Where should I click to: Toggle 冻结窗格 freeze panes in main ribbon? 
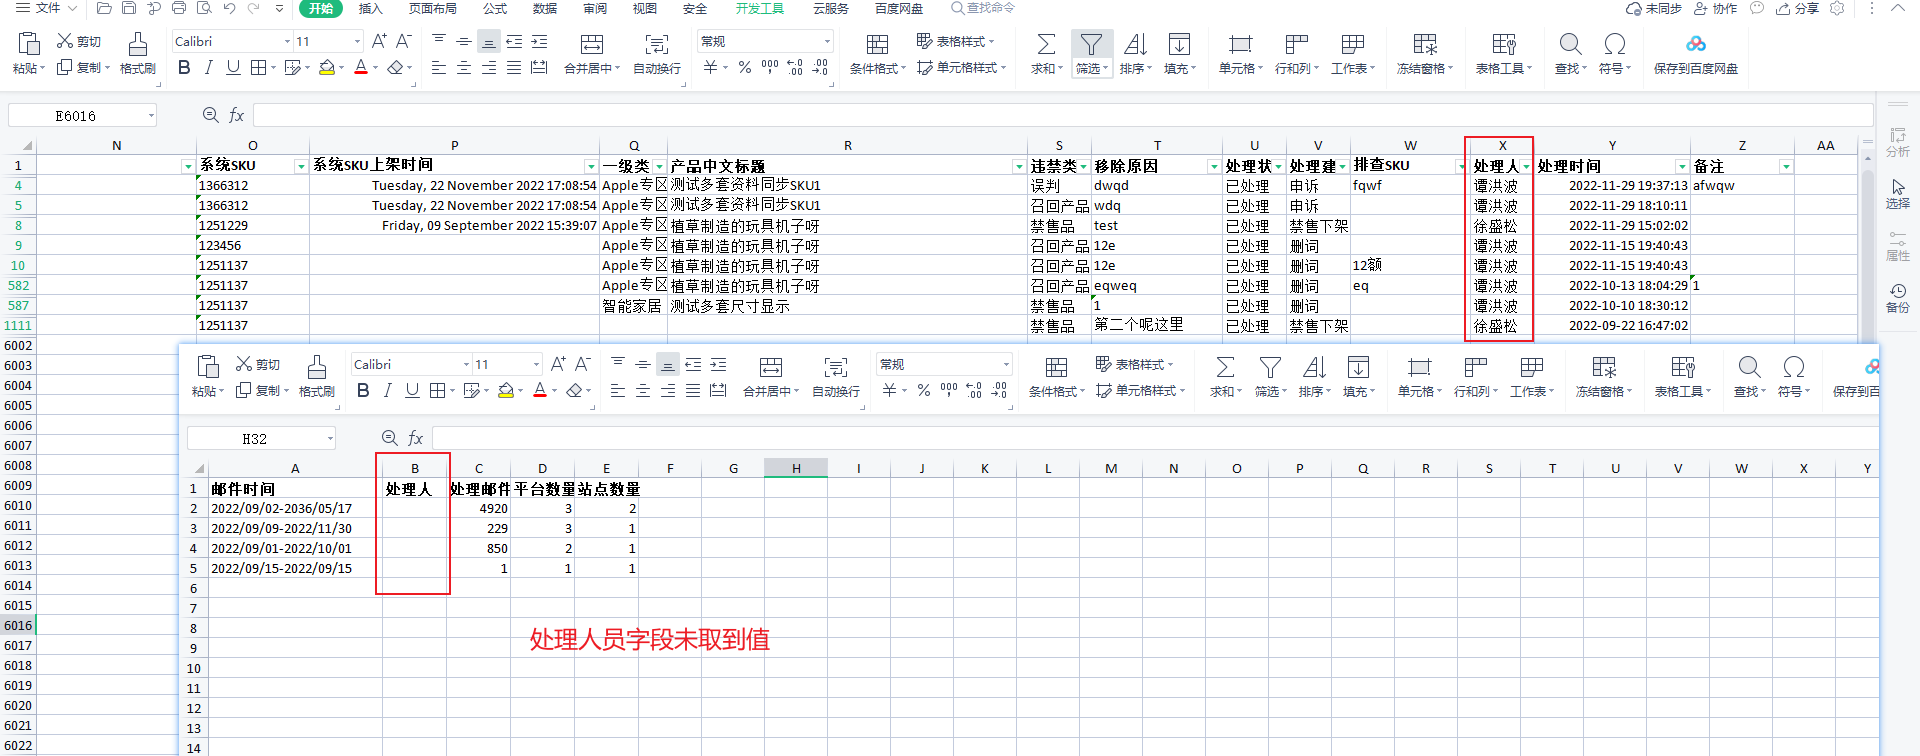pyautogui.click(x=1425, y=53)
